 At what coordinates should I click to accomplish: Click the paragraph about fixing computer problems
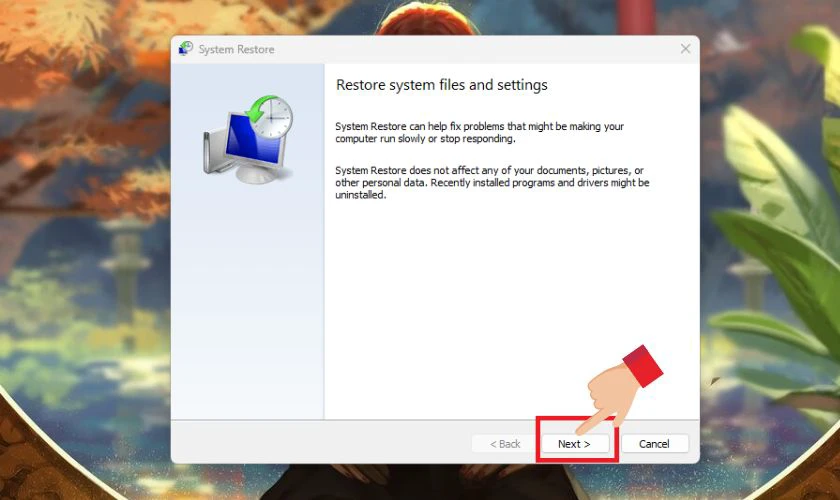(x=479, y=132)
